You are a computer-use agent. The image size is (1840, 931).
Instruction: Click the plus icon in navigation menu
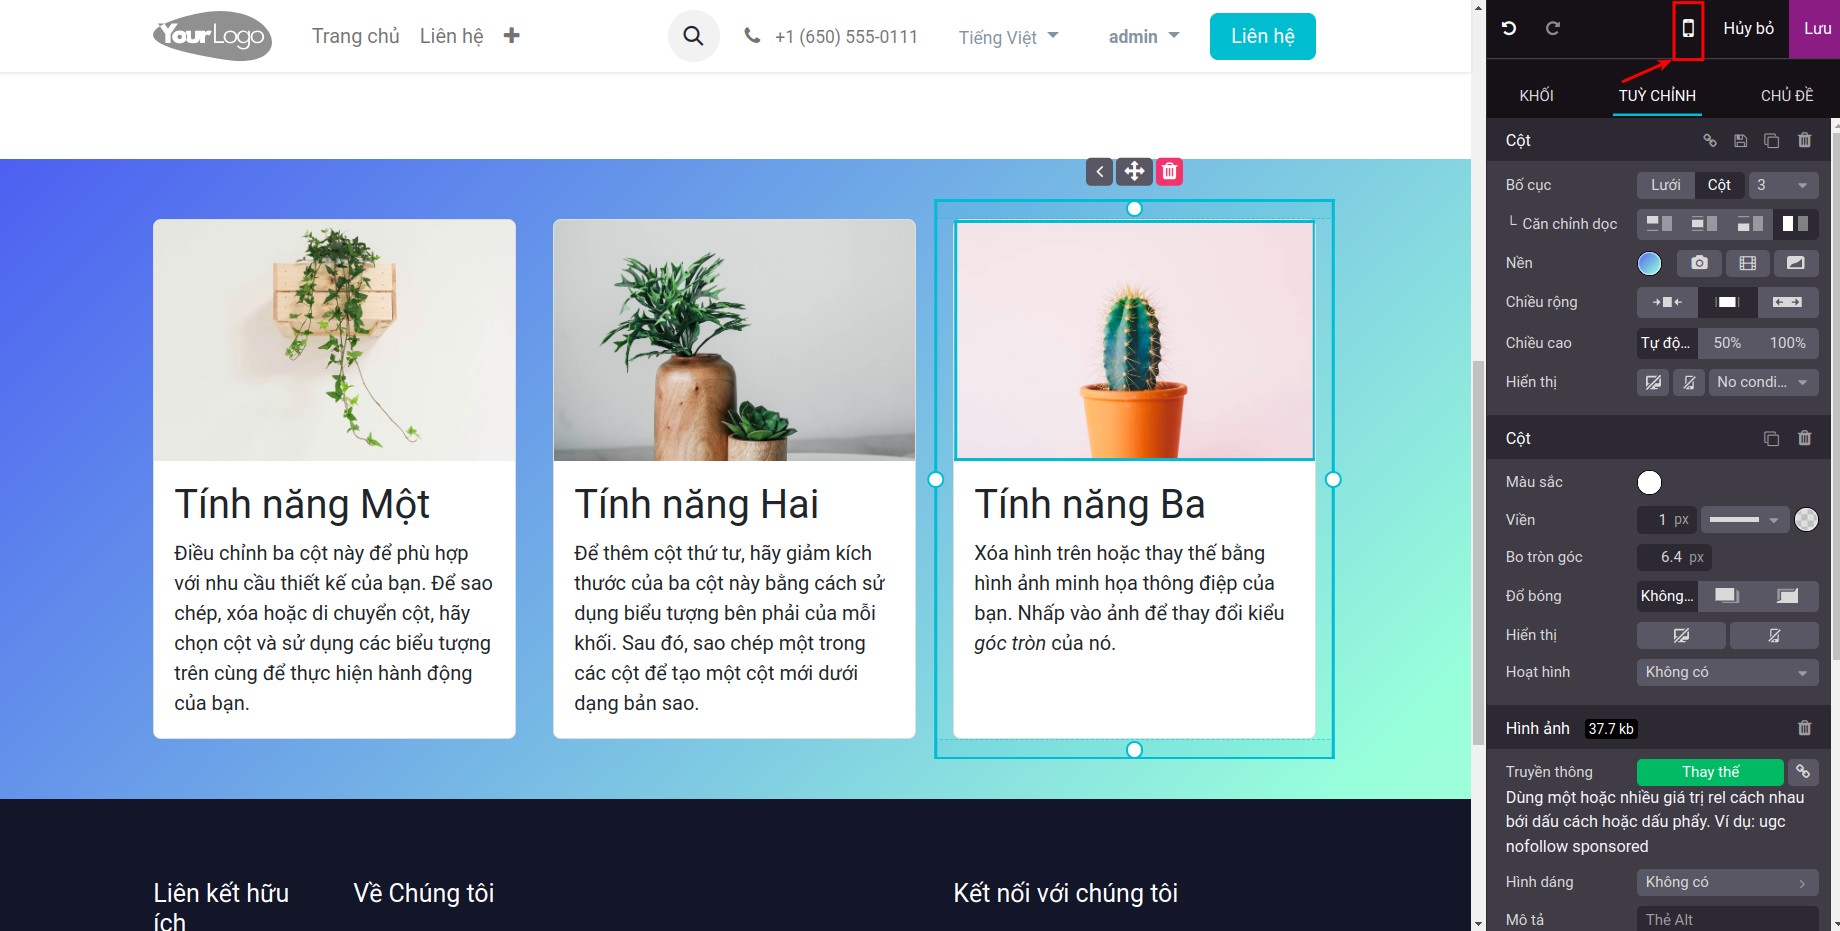coord(511,36)
